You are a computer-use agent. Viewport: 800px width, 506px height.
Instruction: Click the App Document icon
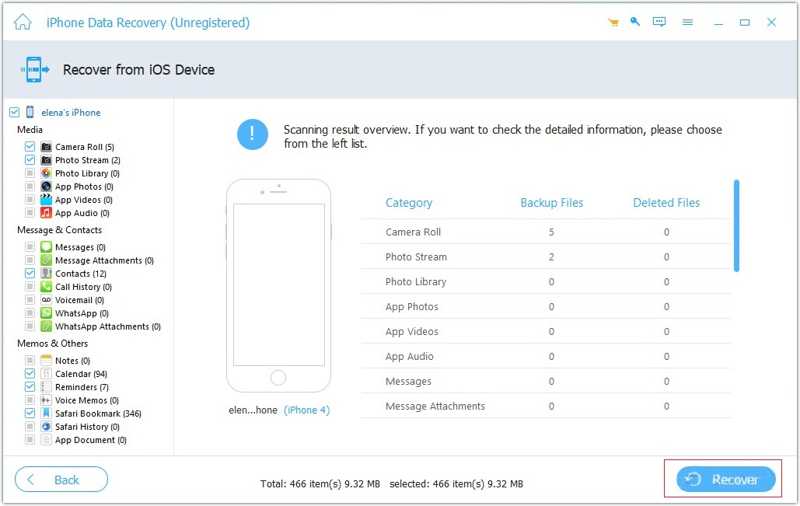click(46, 440)
